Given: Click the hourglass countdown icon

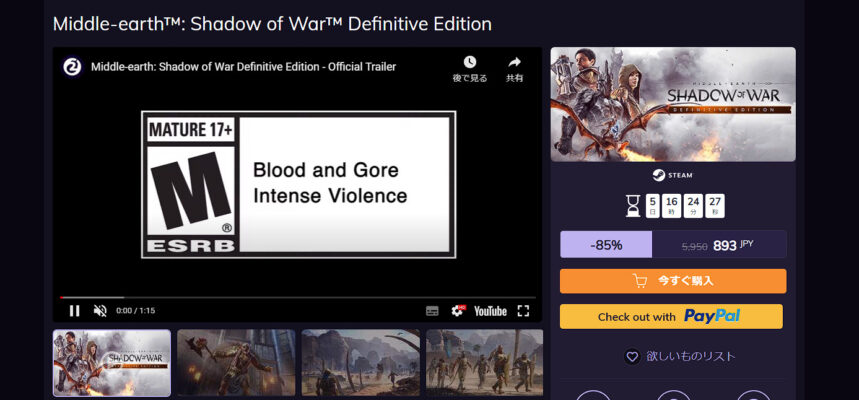Looking at the screenshot, I should [x=633, y=206].
